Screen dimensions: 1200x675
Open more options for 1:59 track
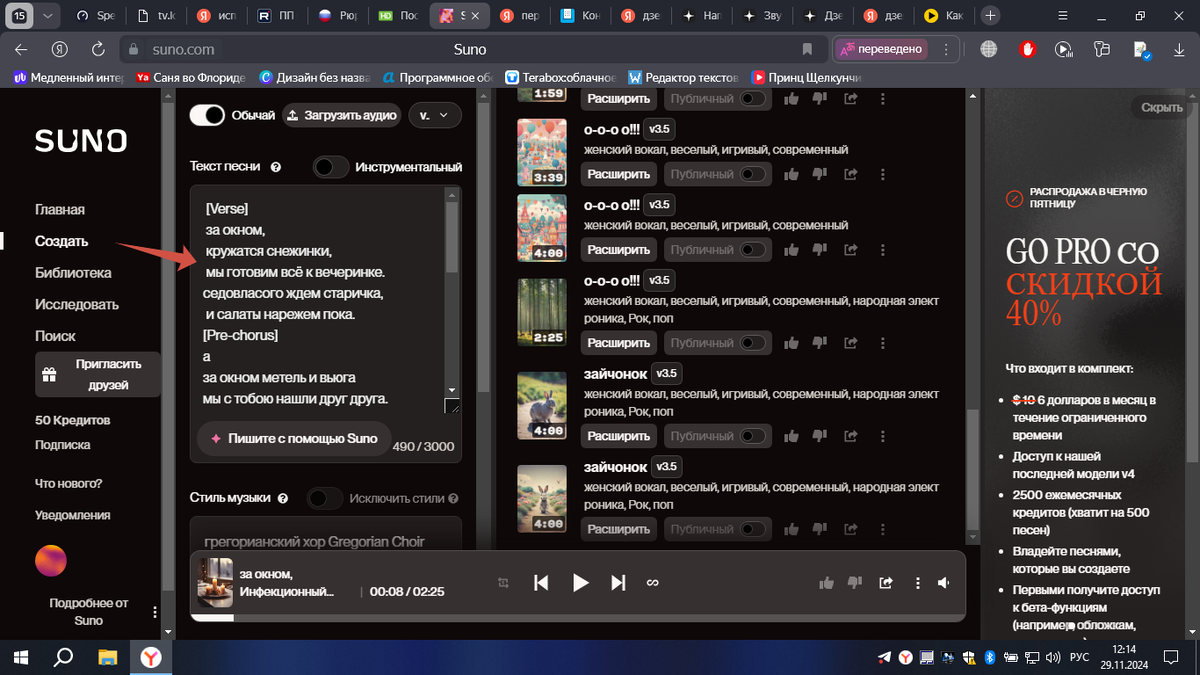(x=882, y=98)
